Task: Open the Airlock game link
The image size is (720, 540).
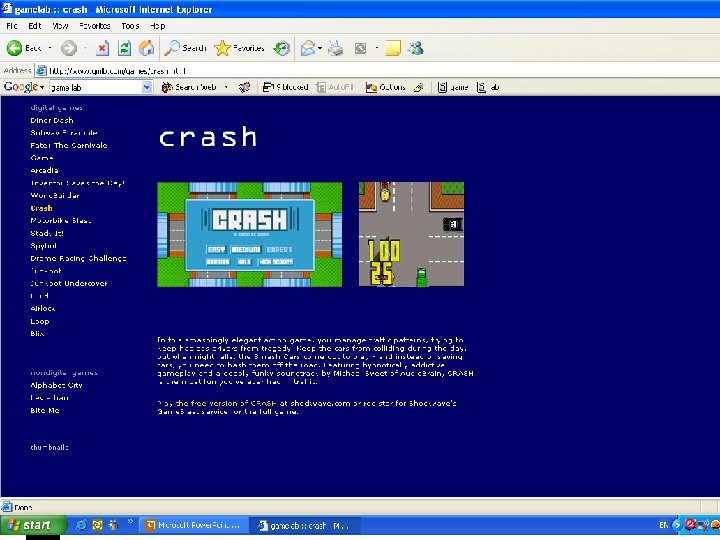Action: click(x=42, y=308)
